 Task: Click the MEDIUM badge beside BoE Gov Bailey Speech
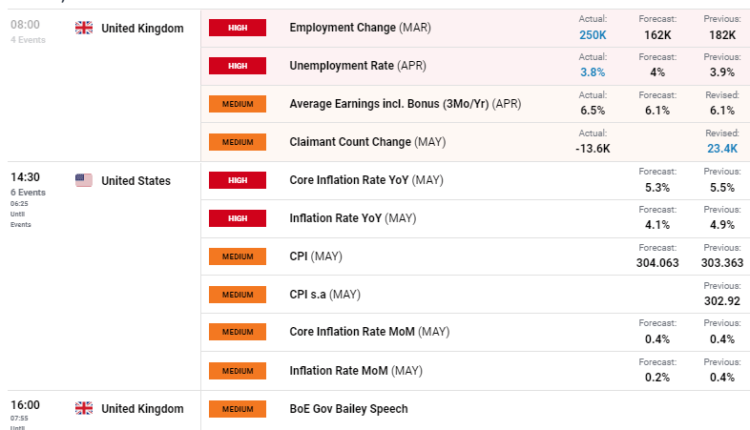pos(238,408)
